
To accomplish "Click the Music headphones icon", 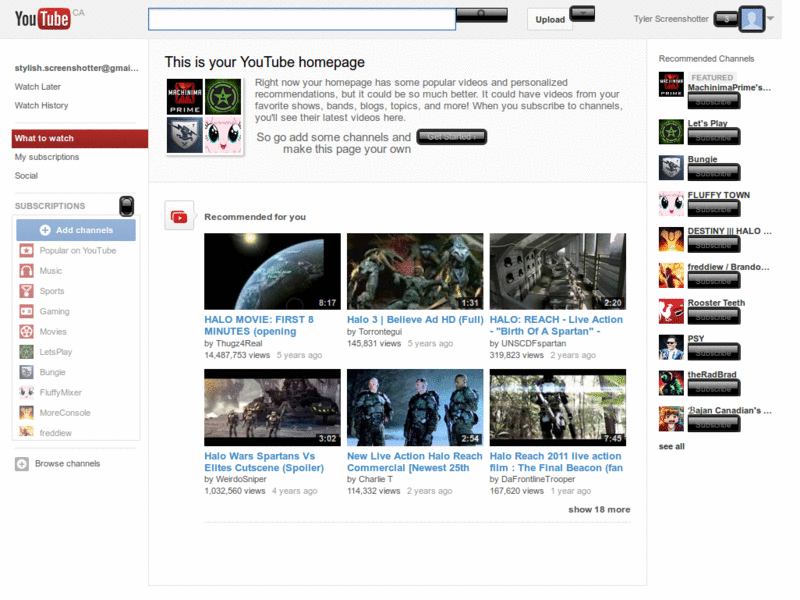I will tap(26, 271).
